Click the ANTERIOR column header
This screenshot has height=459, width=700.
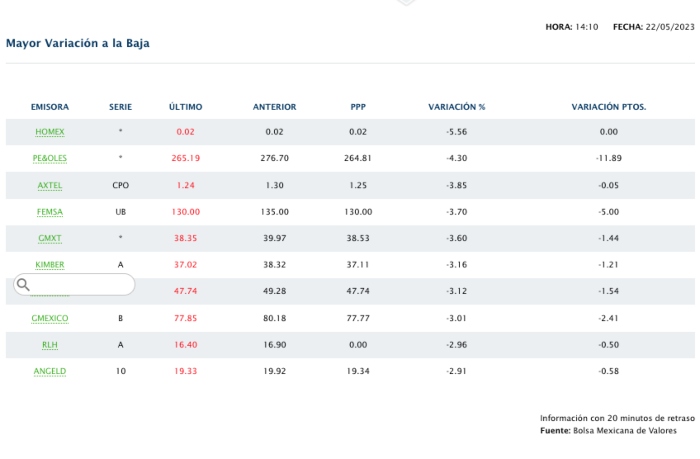(x=274, y=106)
